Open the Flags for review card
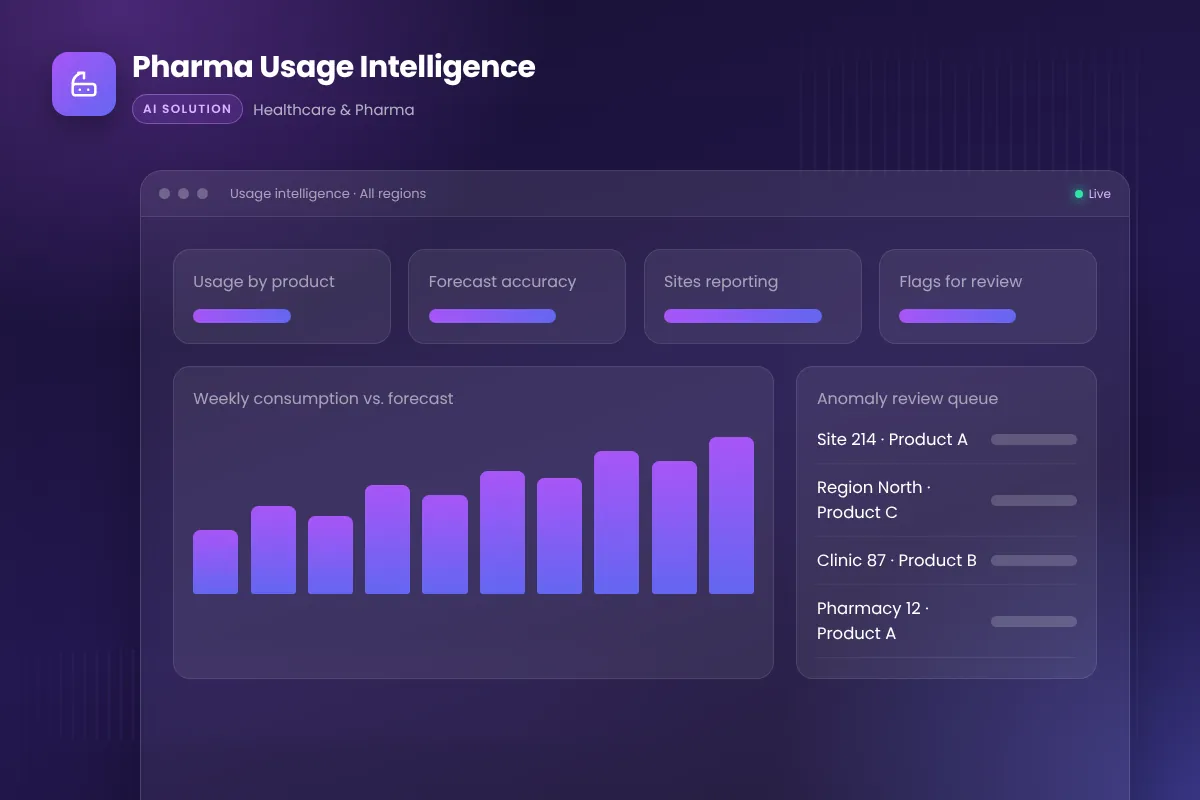The height and width of the screenshot is (800, 1200). click(988, 296)
